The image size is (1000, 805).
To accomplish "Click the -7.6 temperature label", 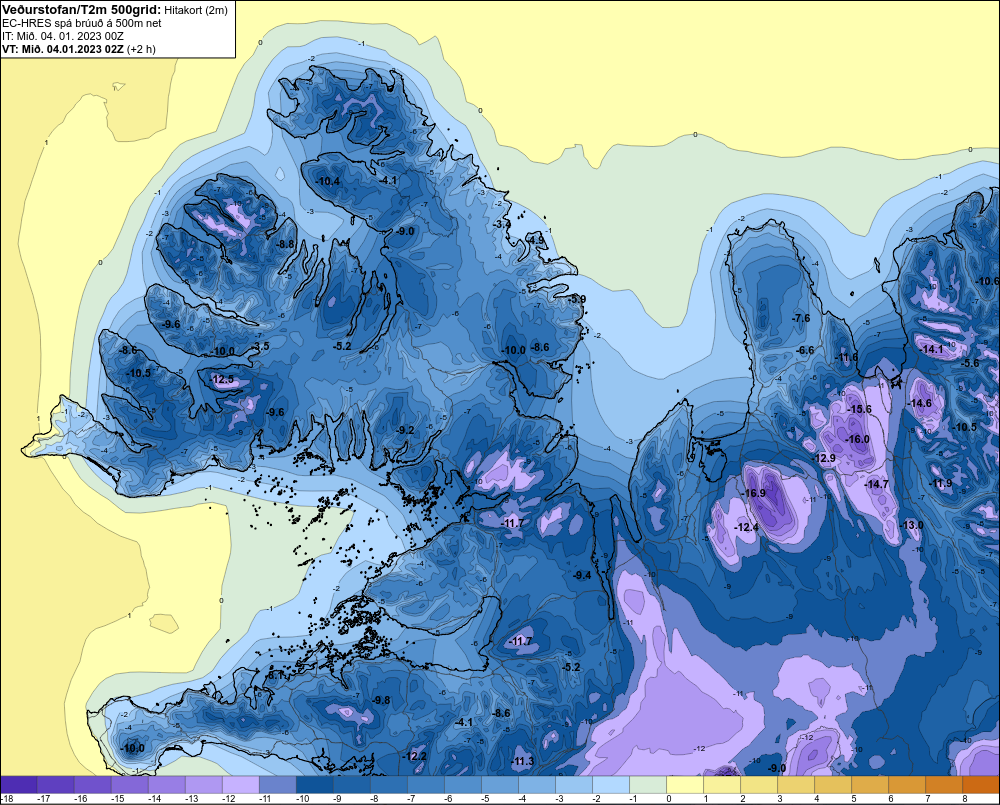I will point(800,318).
